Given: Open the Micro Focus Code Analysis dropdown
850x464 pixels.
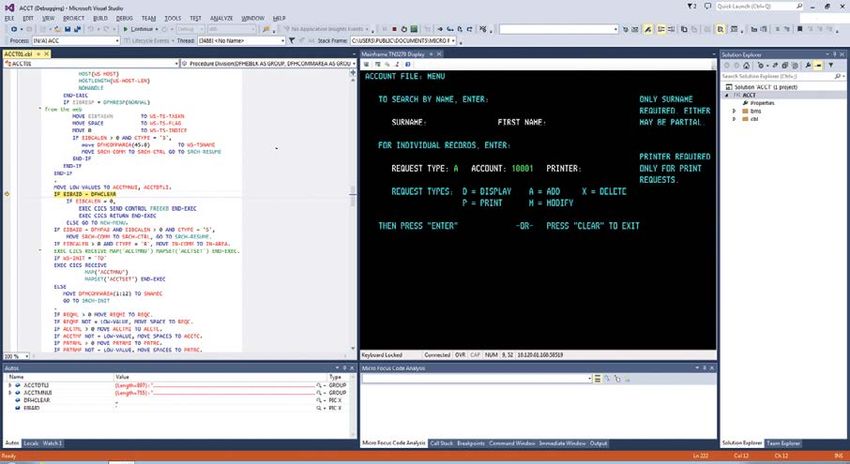Looking at the screenshot, I should (x=477, y=379).
